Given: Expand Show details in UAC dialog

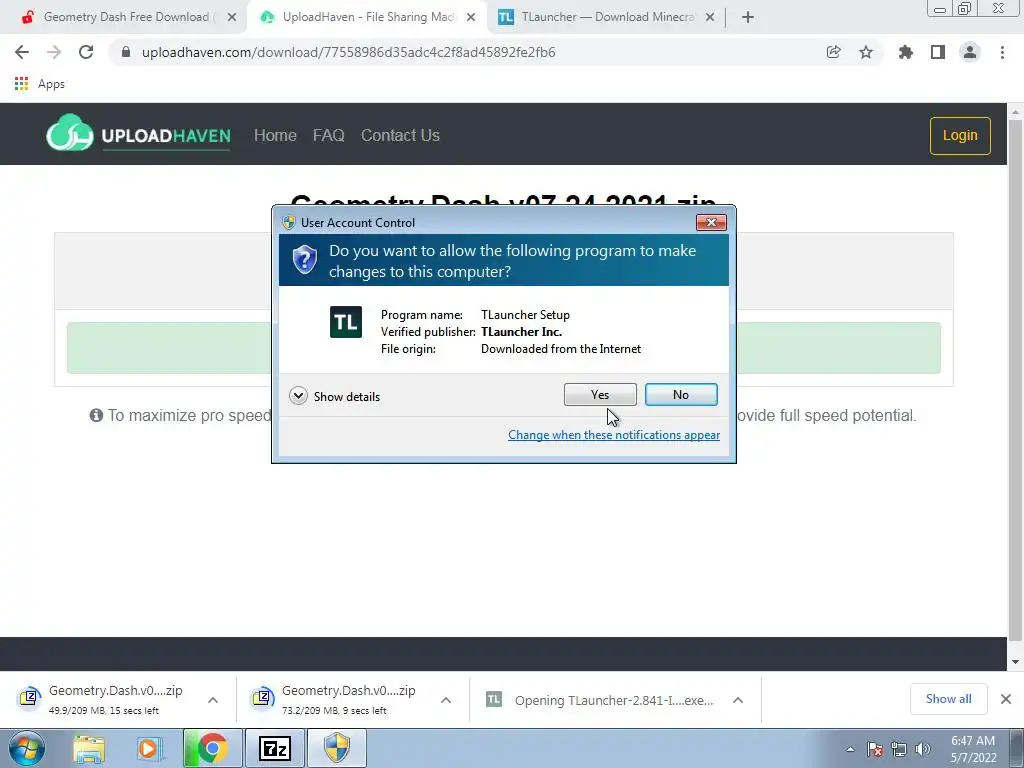Looking at the screenshot, I should [334, 396].
